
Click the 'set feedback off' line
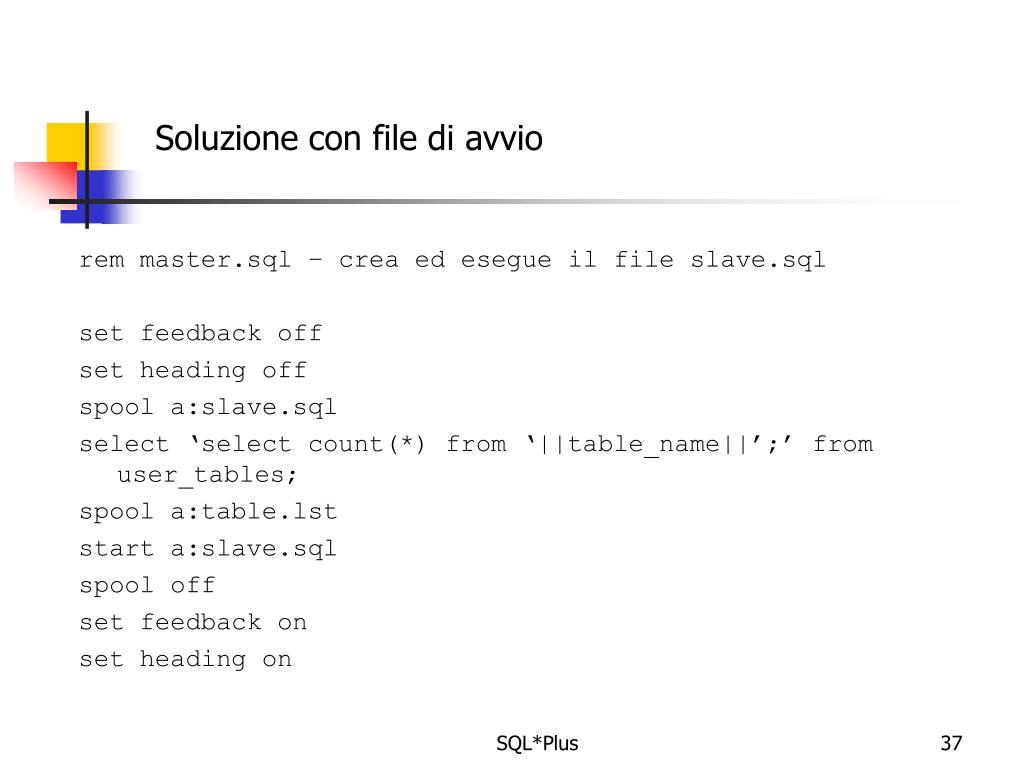tap(200, 334)
